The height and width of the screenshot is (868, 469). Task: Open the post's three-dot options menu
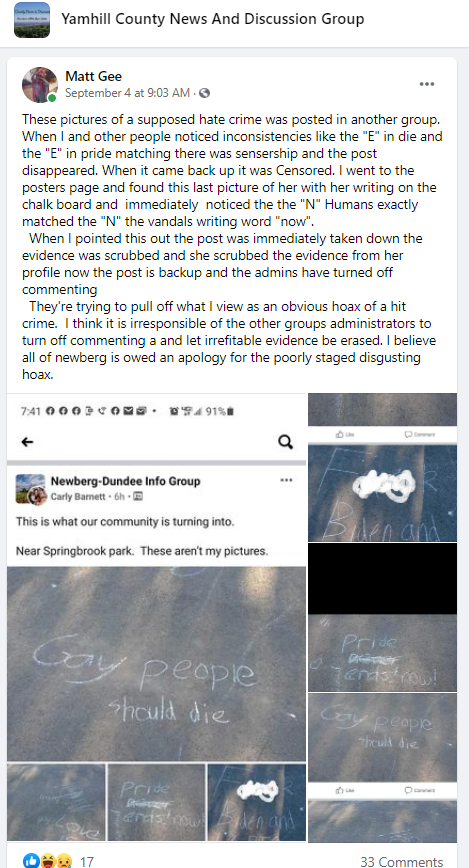pos(426,84)
